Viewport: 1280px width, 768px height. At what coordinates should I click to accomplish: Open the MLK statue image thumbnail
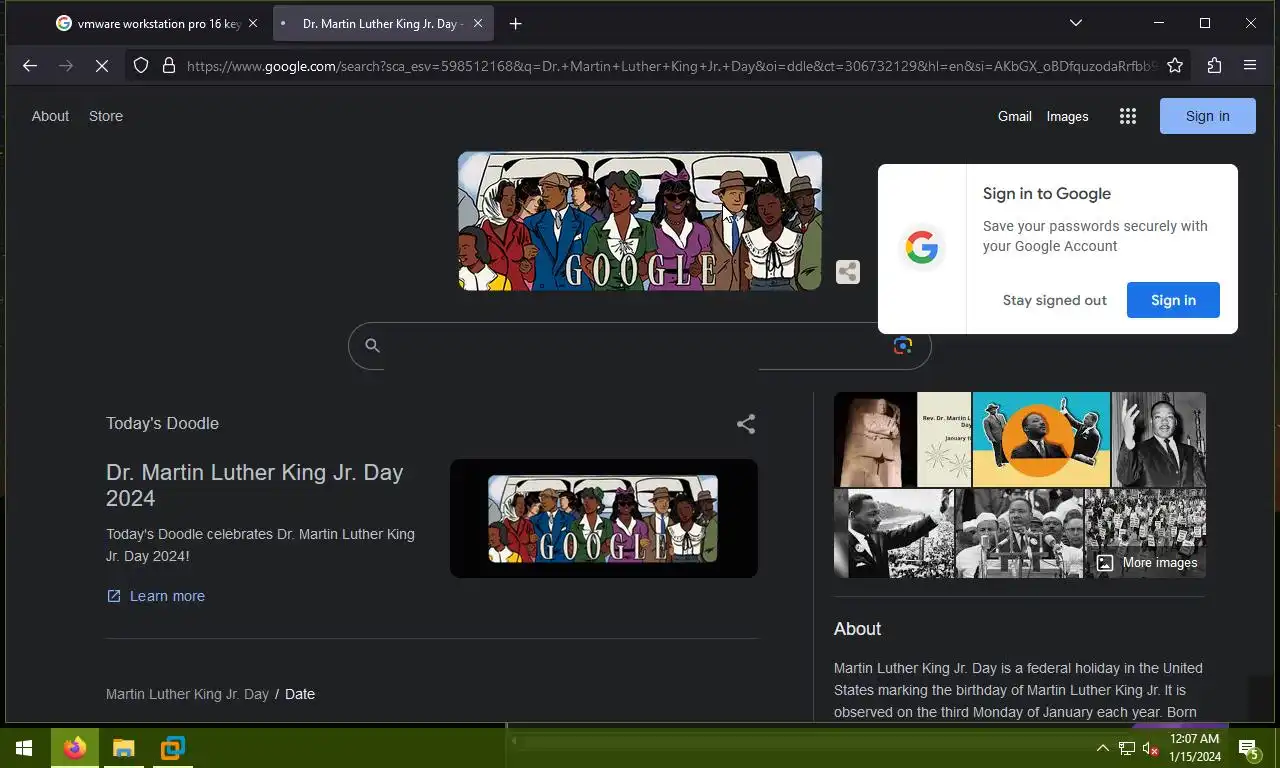(x=874, y=439)
